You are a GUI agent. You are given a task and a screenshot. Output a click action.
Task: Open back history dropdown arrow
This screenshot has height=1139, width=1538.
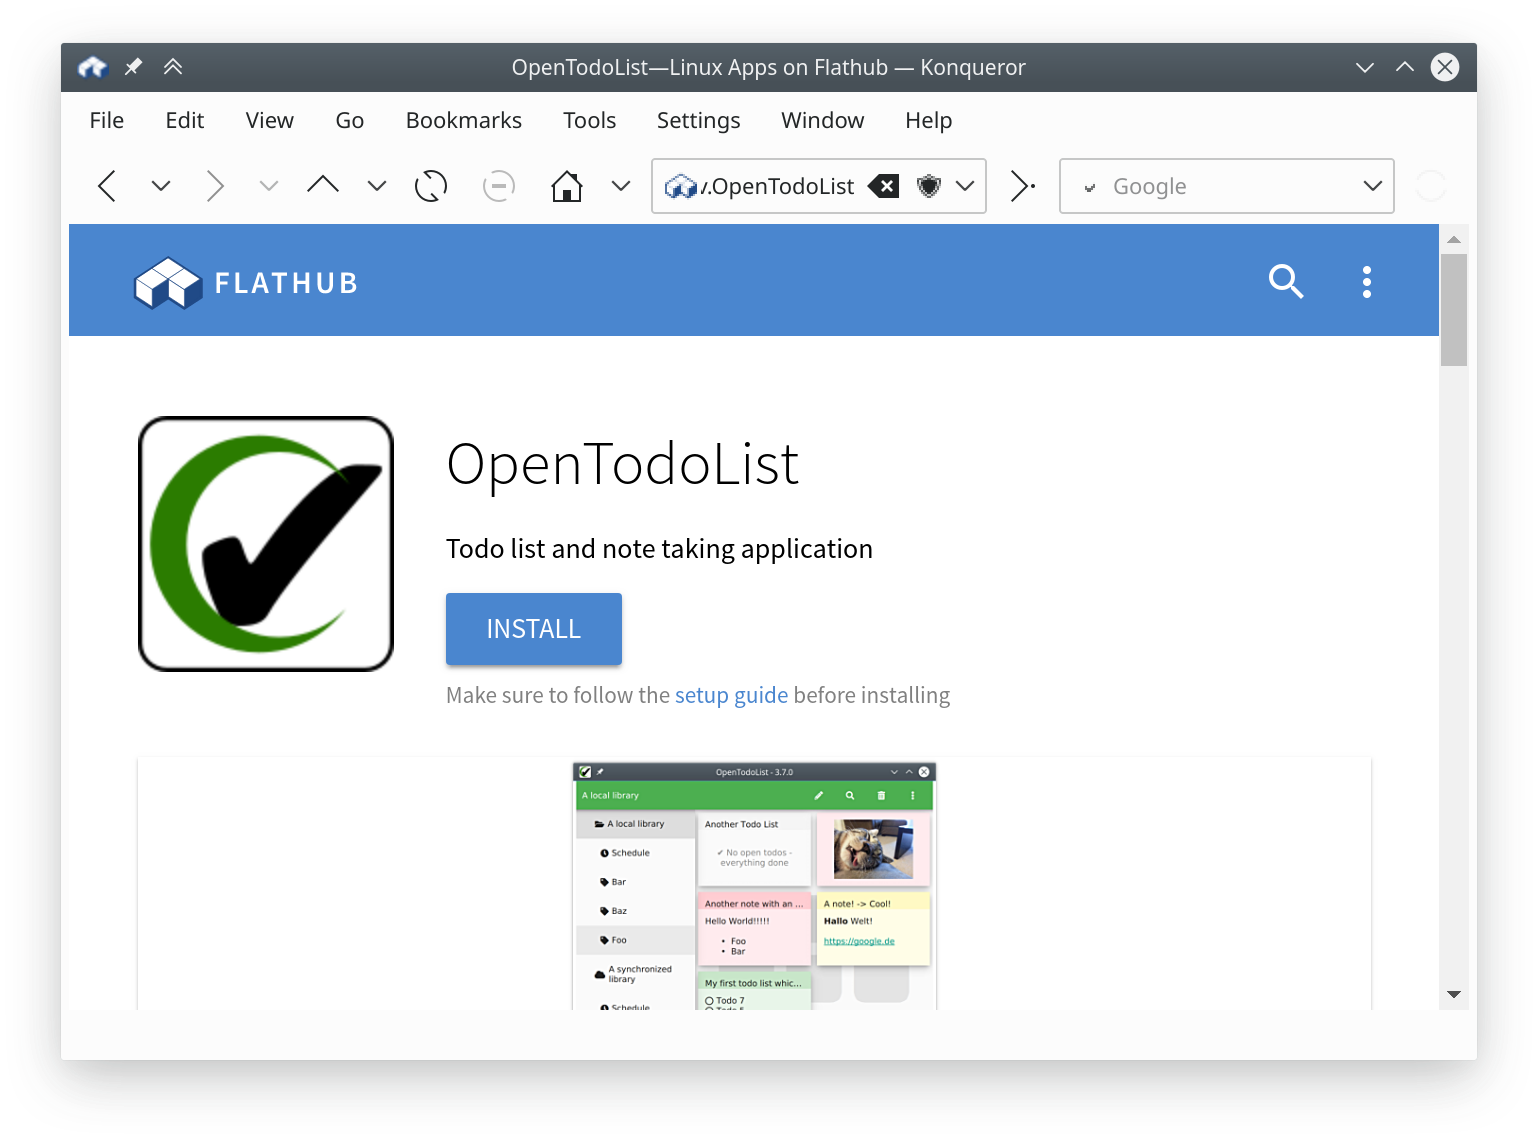pos(161,186)
